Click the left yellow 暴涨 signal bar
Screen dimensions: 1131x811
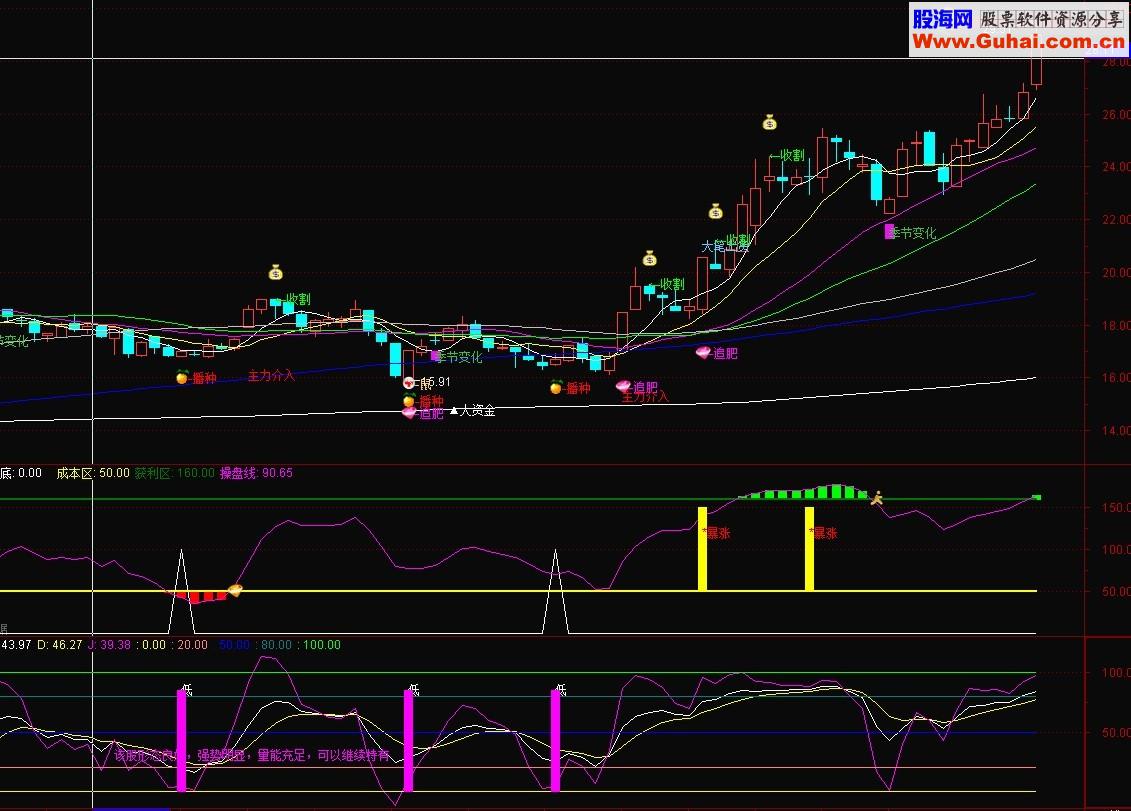(x=703, y=548)
